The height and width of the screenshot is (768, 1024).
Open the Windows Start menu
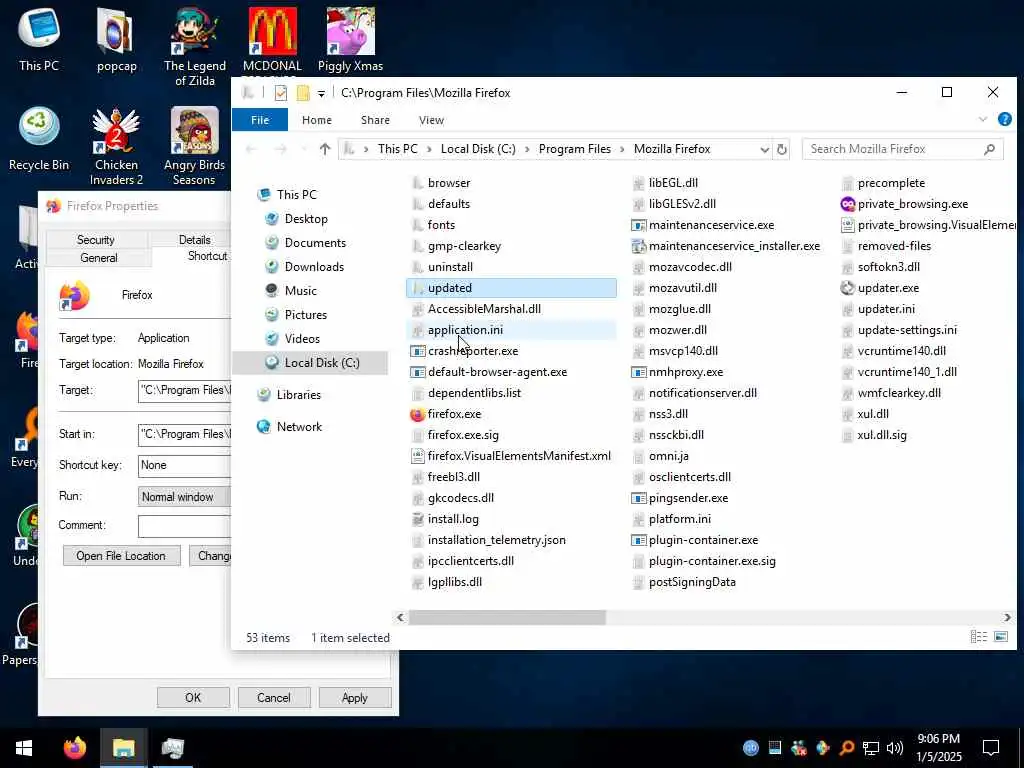tap(24, 748)
